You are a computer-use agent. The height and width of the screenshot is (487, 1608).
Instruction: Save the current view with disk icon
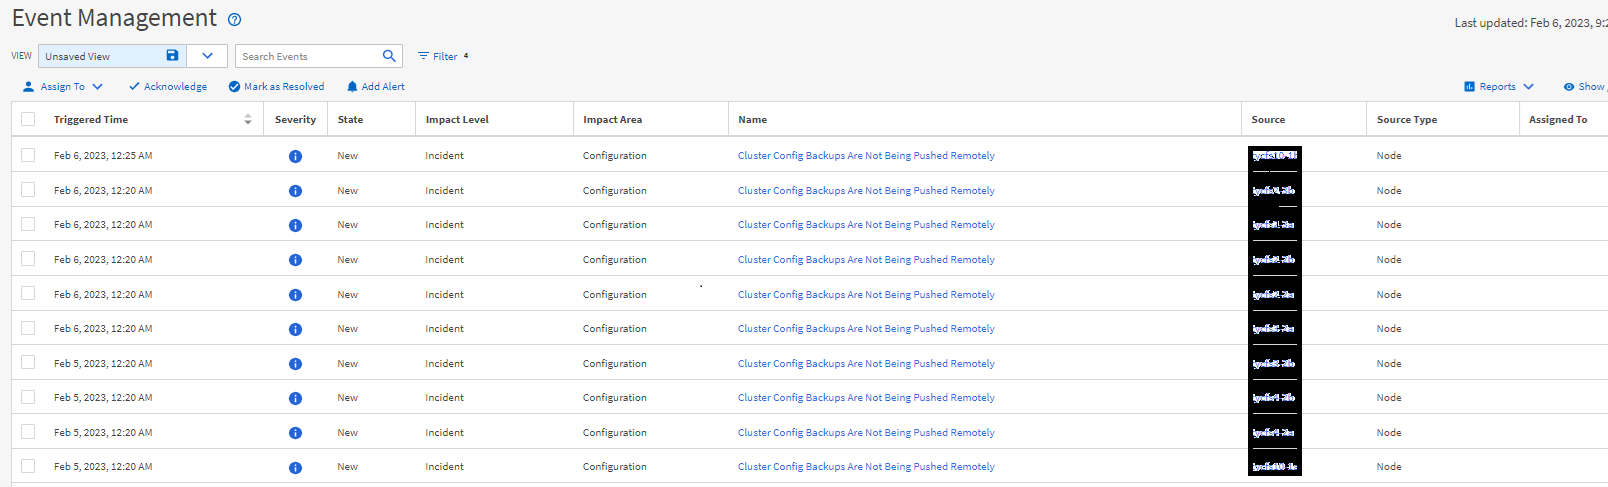pyautogui.click(x=172, y=56)
